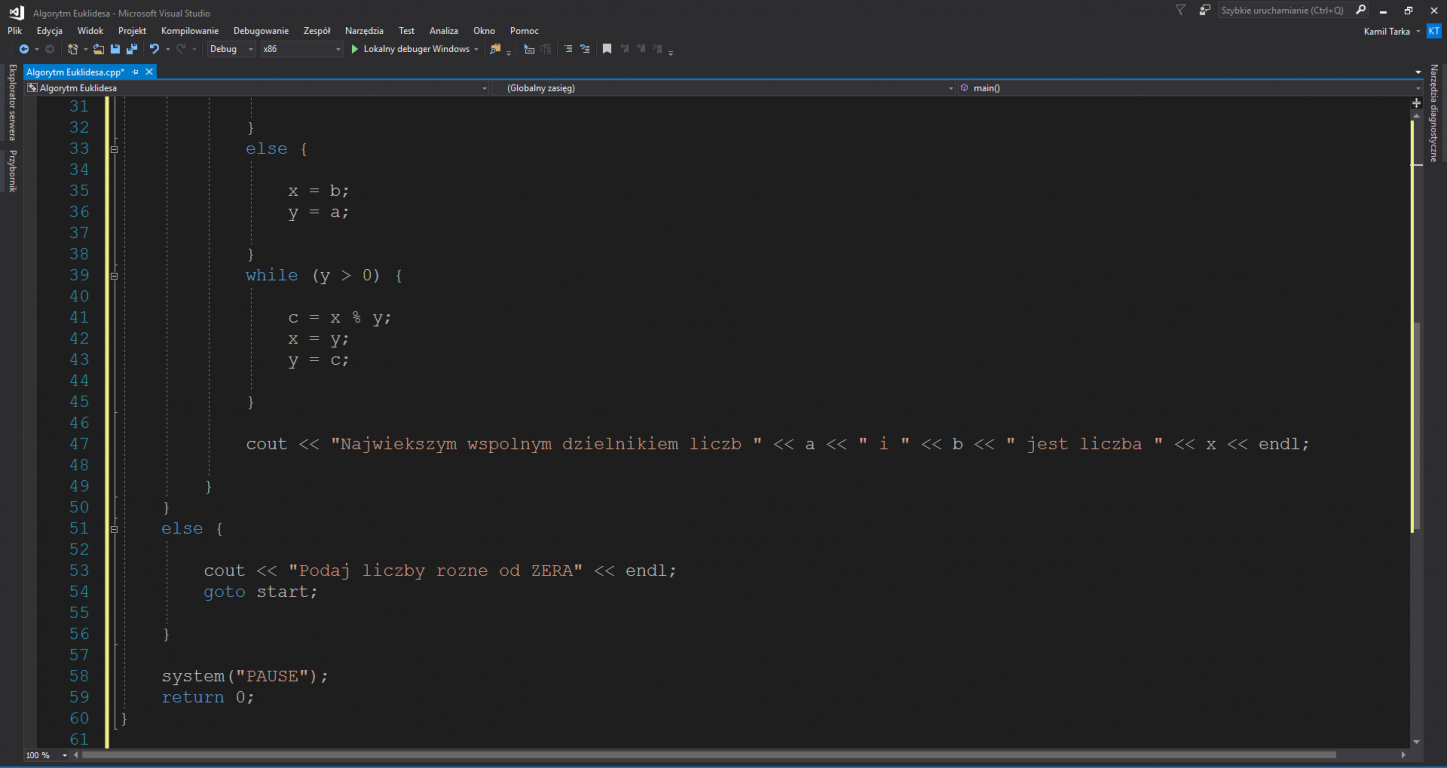Click the Quick Launch search field
The image size is (1447, 768).
coord(1285,10)
